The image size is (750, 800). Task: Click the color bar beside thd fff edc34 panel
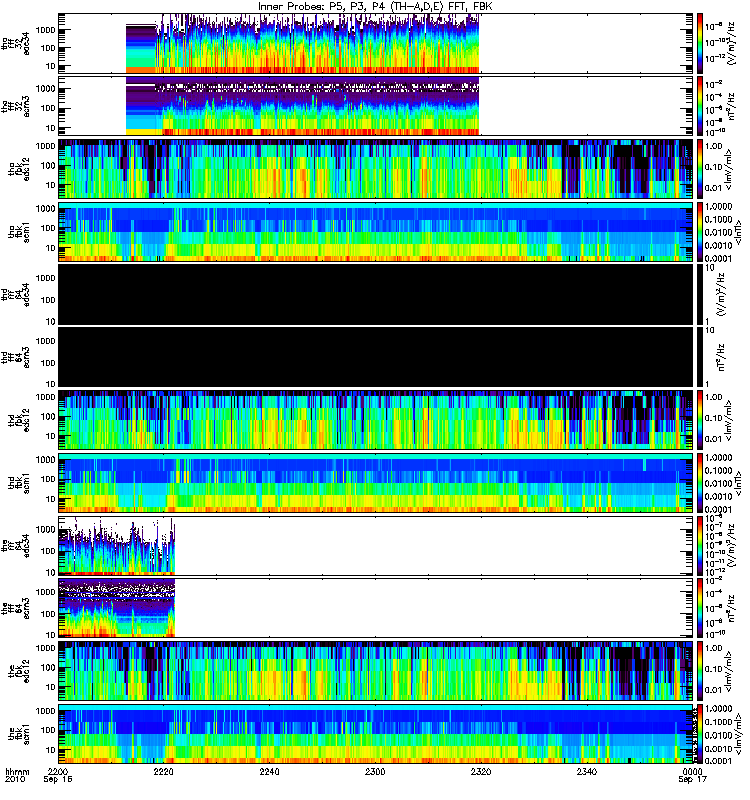click(700, 294)
